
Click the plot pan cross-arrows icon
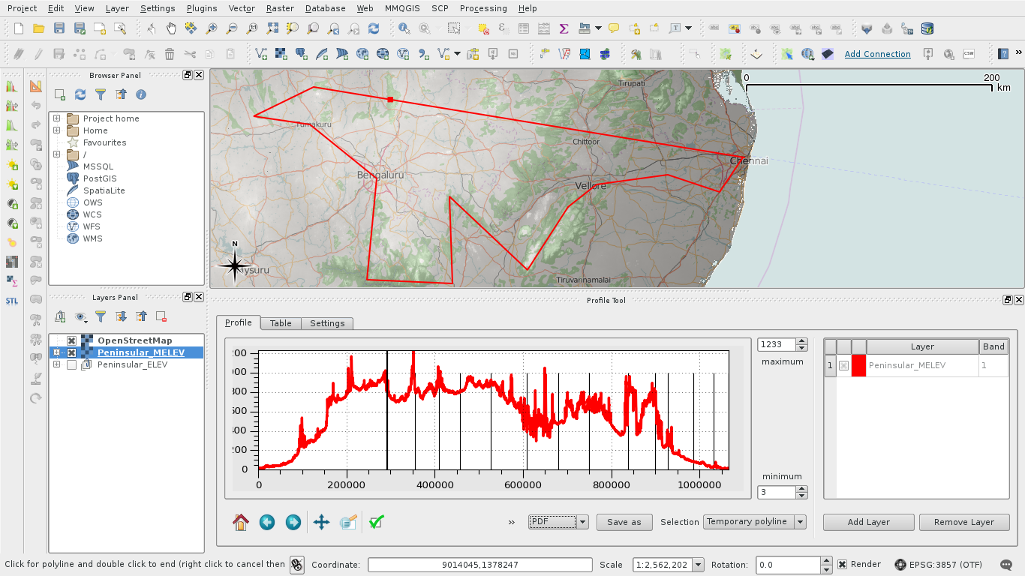pyautogui.click(x=321, y=522)
